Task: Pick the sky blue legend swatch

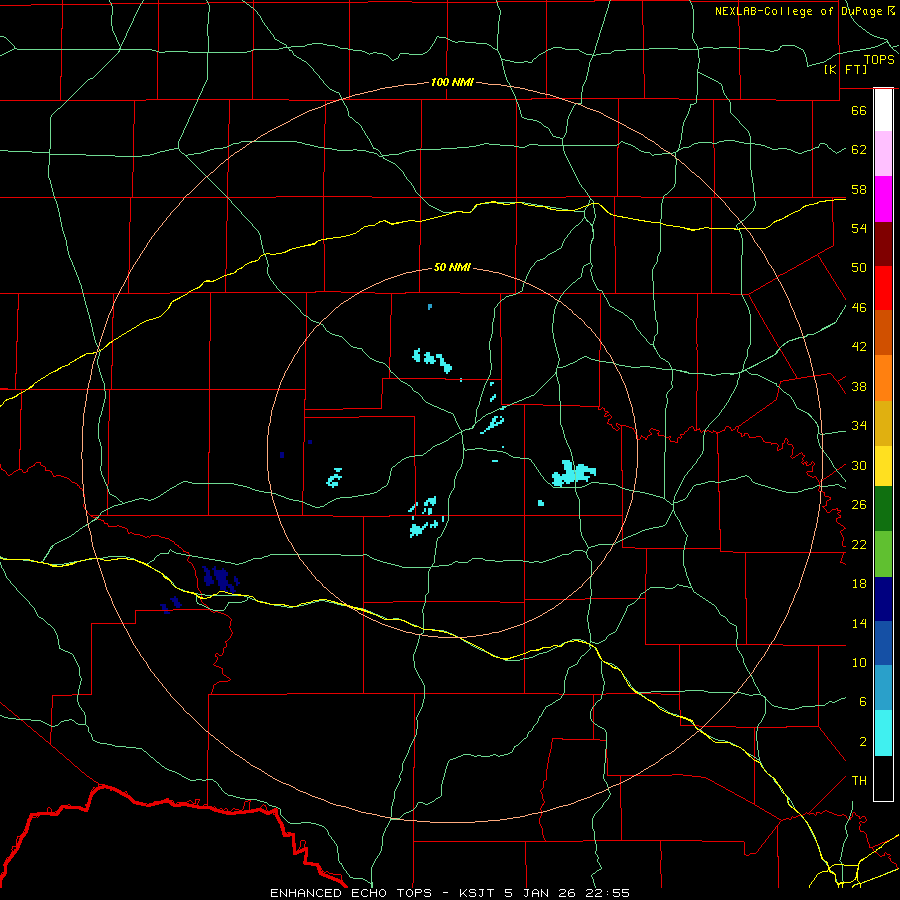Action: tap(883, 688)
